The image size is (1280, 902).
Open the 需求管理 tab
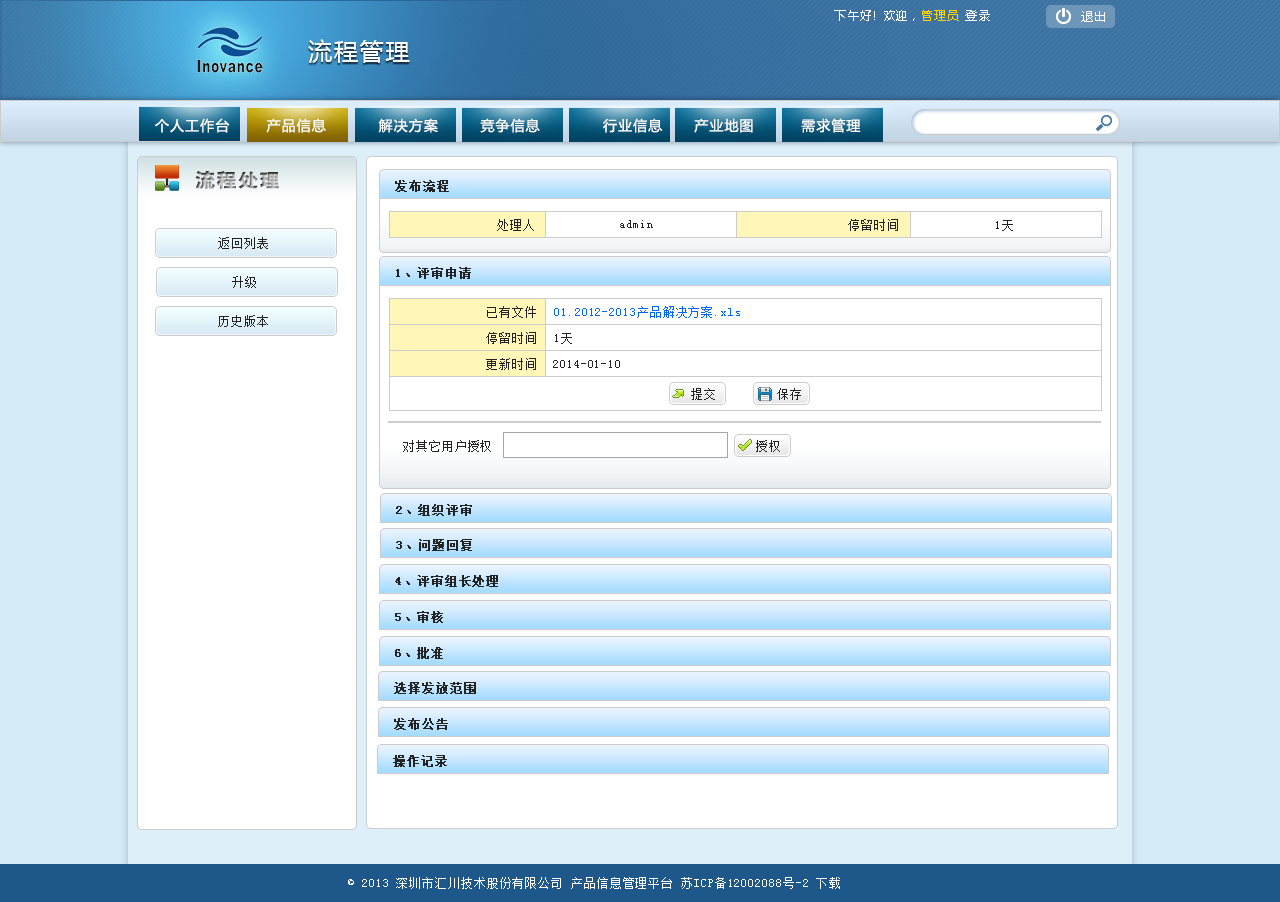832,125
